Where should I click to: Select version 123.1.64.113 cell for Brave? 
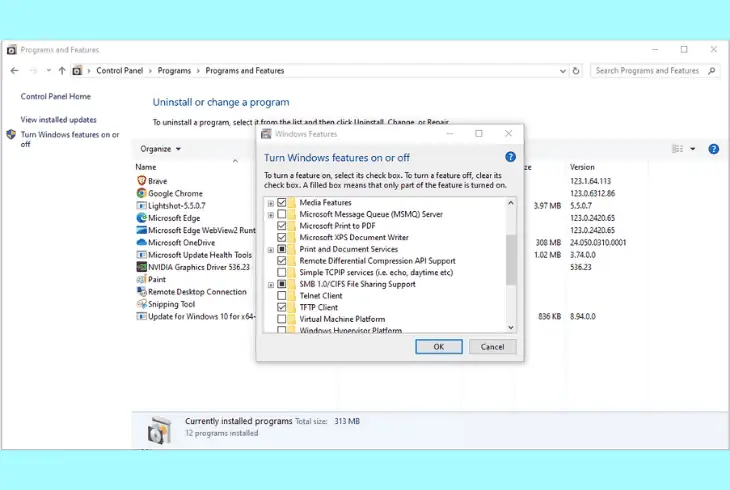(x=590, y=181)
